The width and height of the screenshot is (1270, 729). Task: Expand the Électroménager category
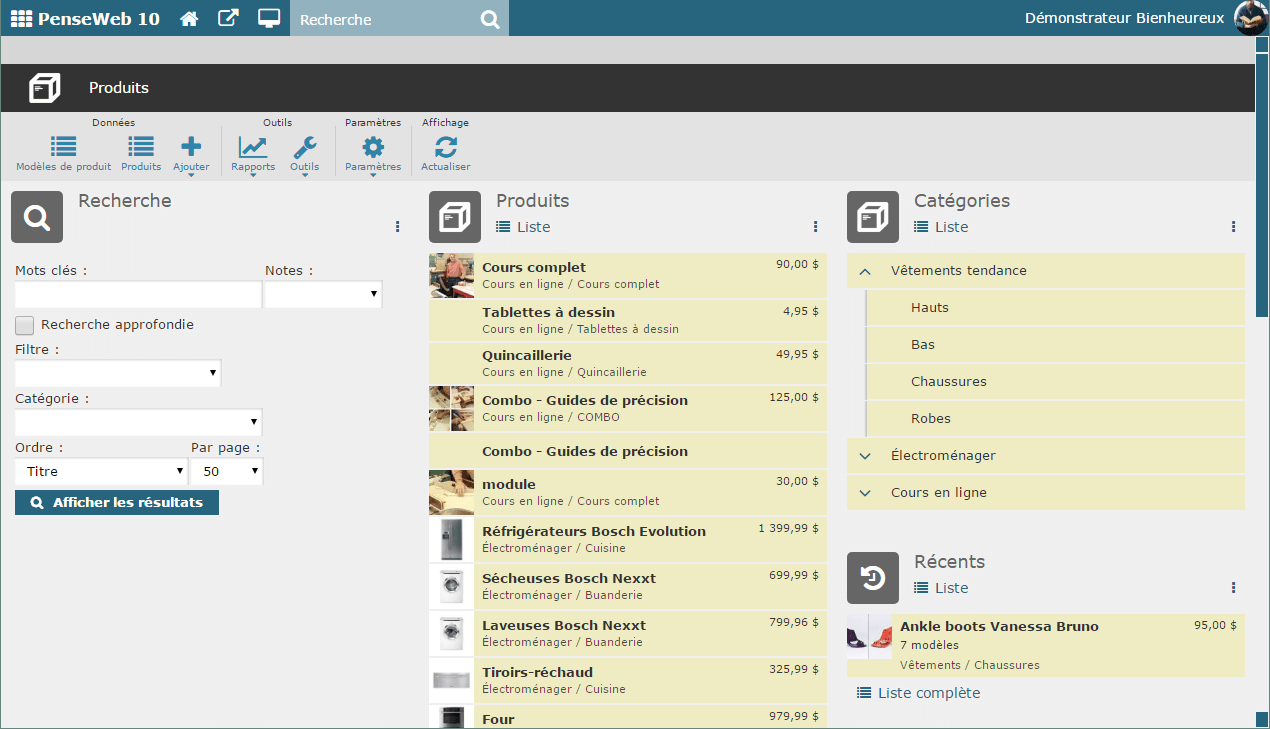[x=866, y=456]
